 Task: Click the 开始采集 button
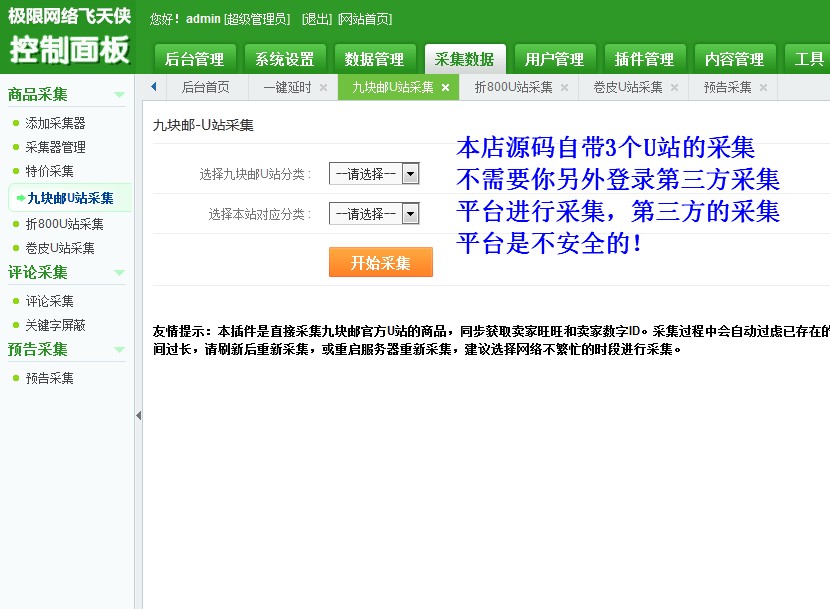click(380, 262)
